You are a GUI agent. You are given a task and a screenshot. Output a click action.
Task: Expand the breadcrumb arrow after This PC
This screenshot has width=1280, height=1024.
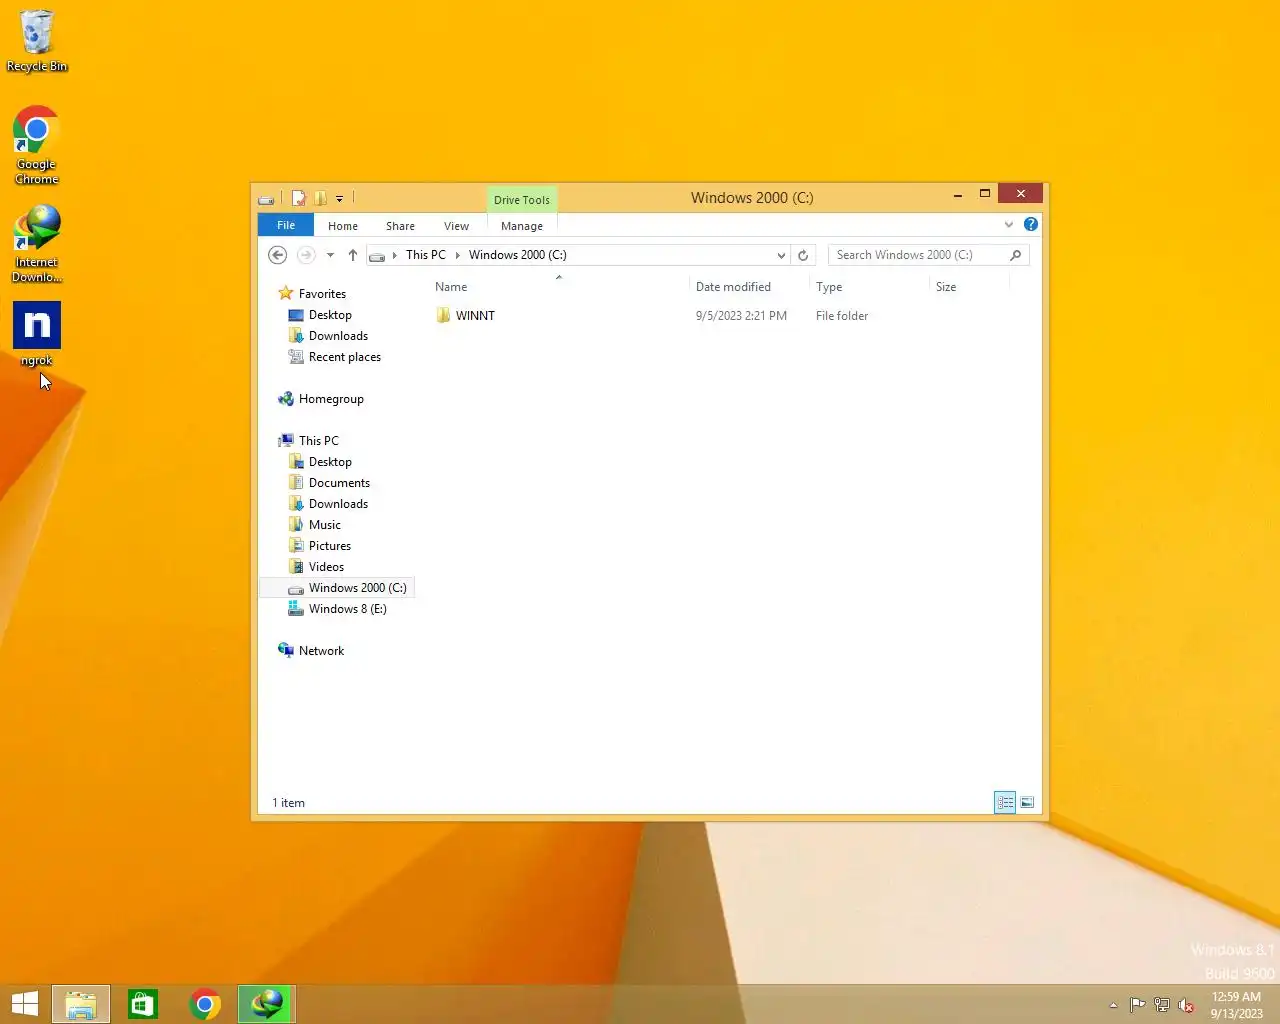pyautogui.click(x=457, y=255)
